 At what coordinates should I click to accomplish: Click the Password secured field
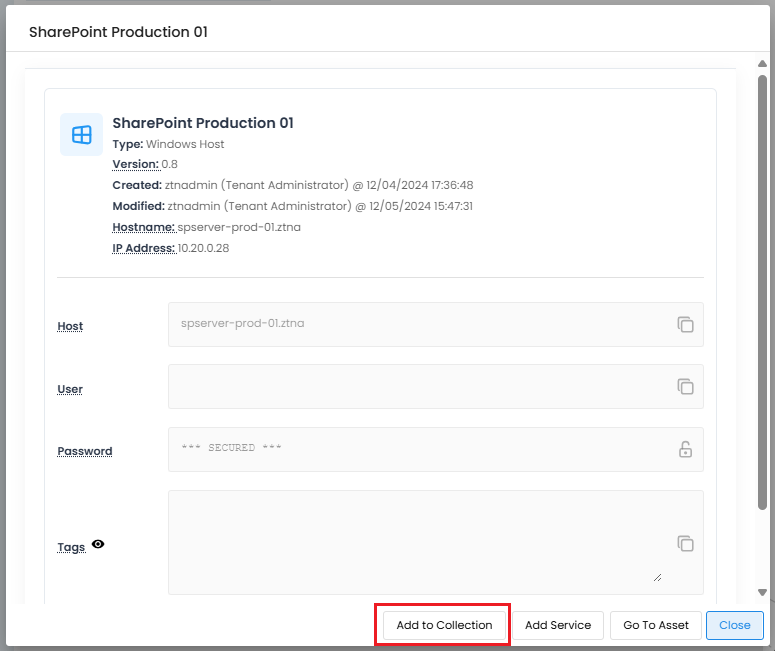(420, 449)
